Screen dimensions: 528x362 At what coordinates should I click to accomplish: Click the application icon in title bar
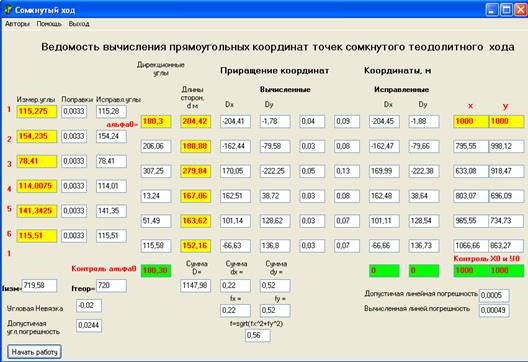pyautogui.click(x=7, y=10)
